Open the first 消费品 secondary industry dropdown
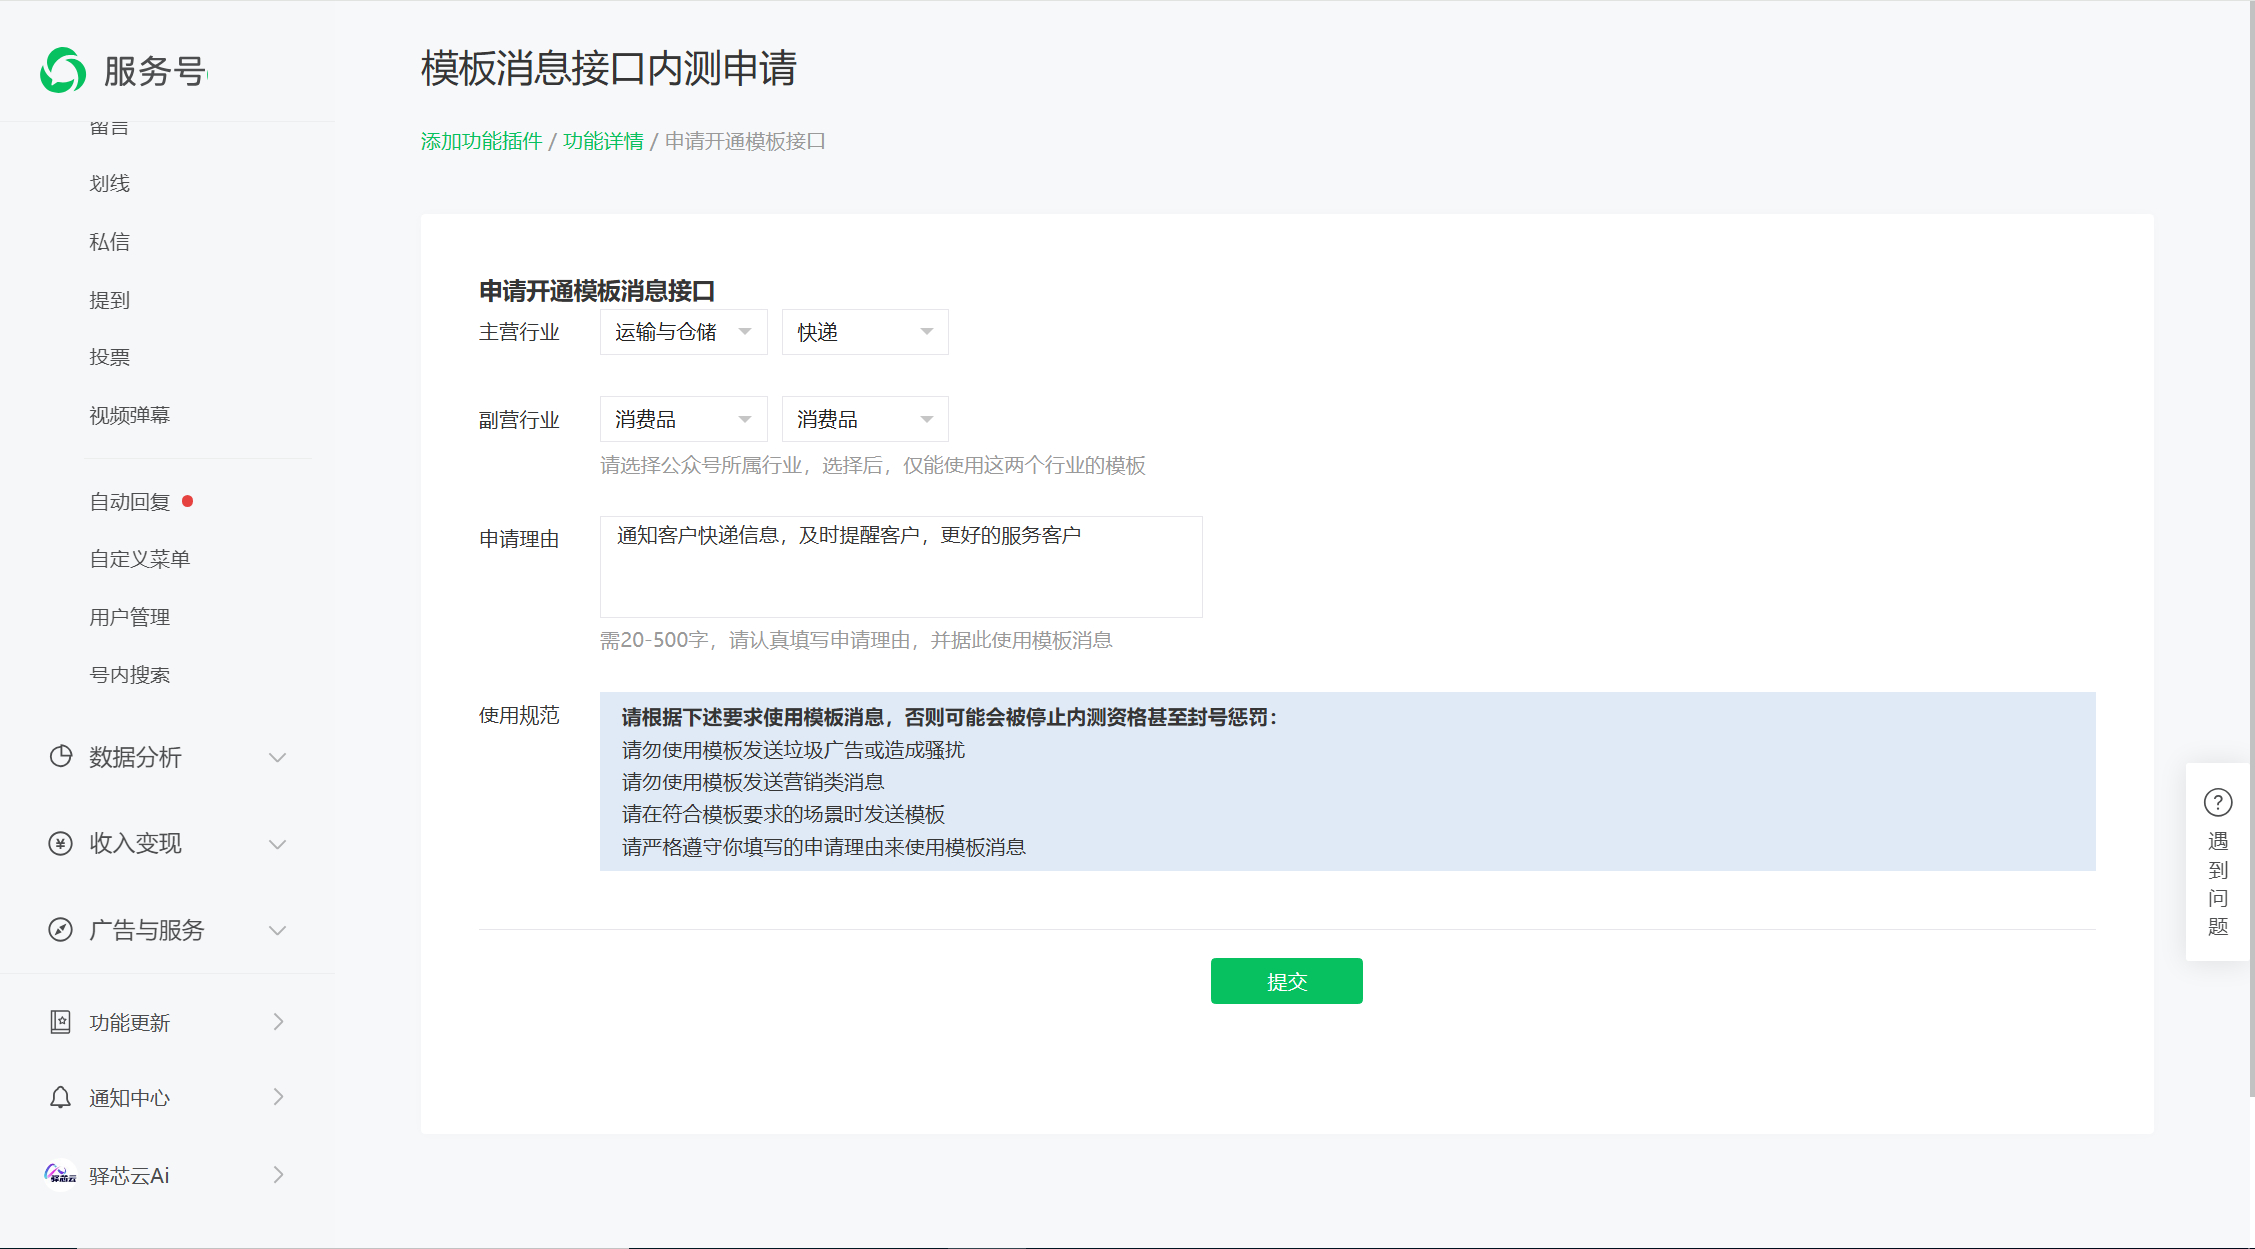Image resolution: width=2255 pixels, height=1249 pixels. coord(683,419)
